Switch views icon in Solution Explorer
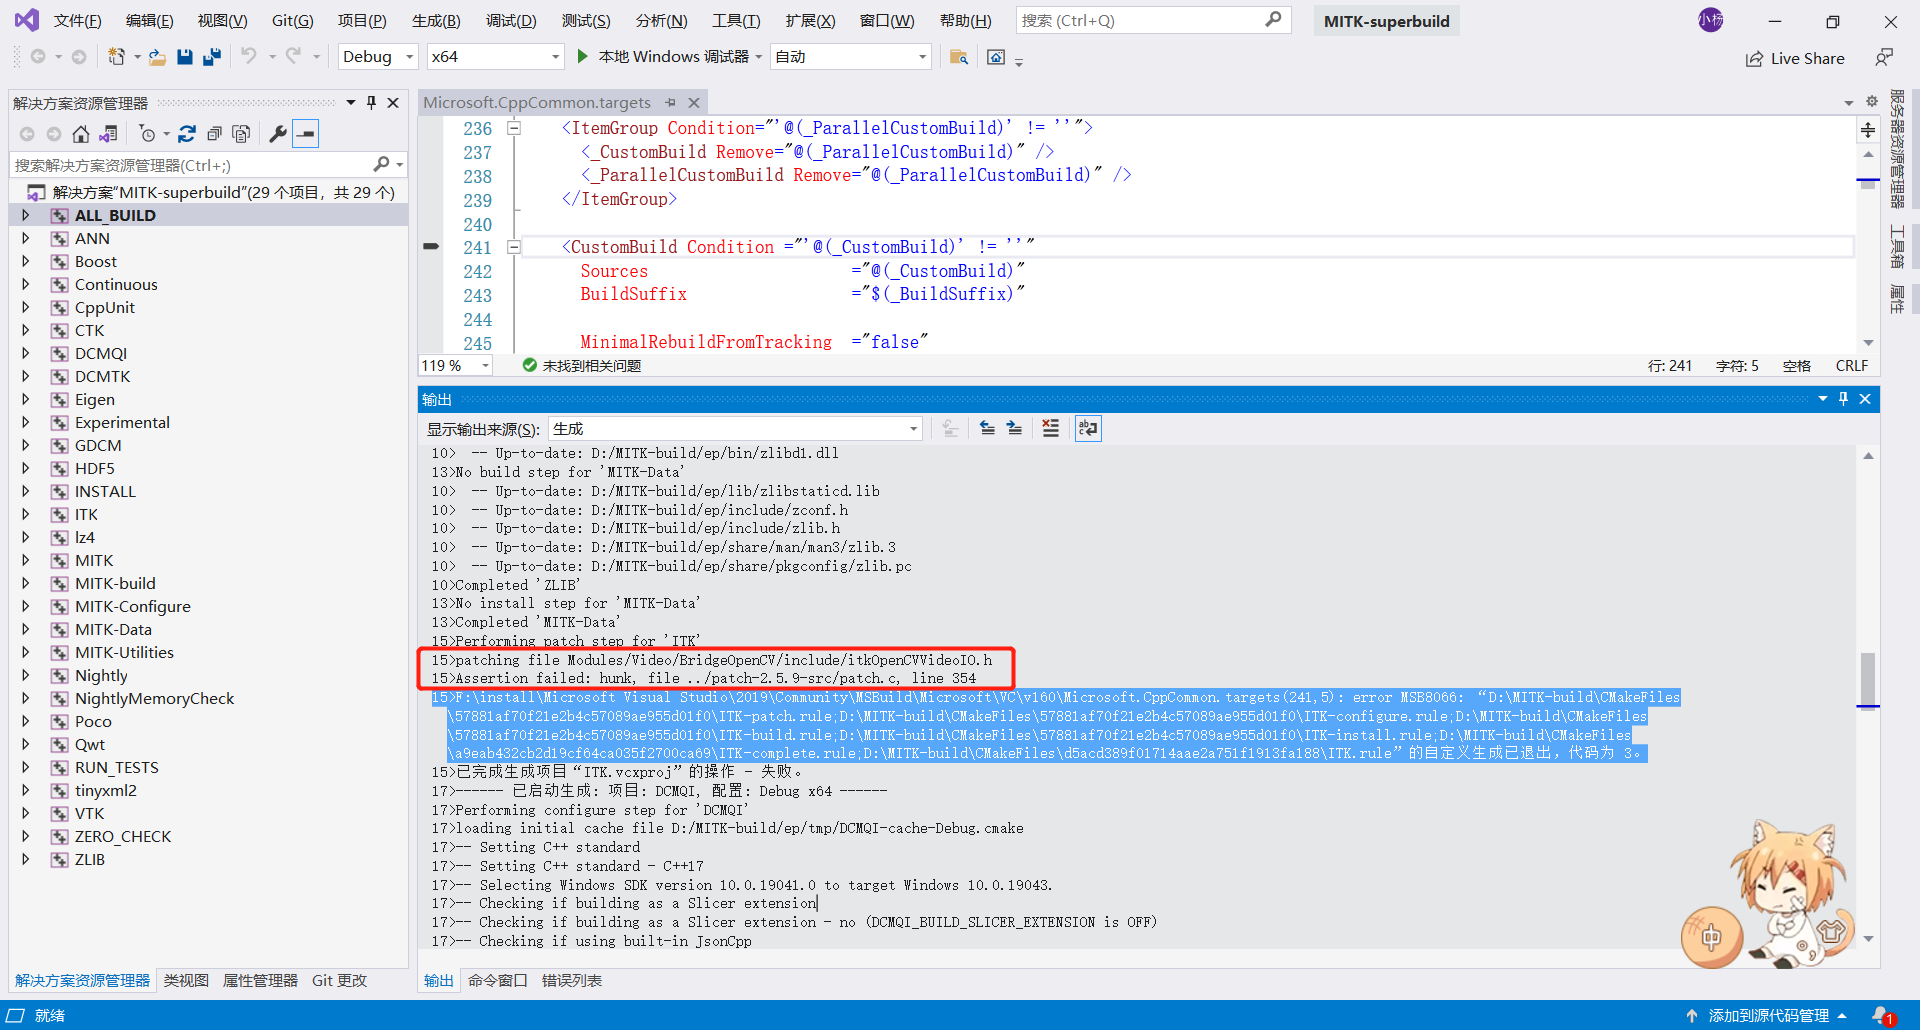1920x1030 pixels. pos(109,134)
